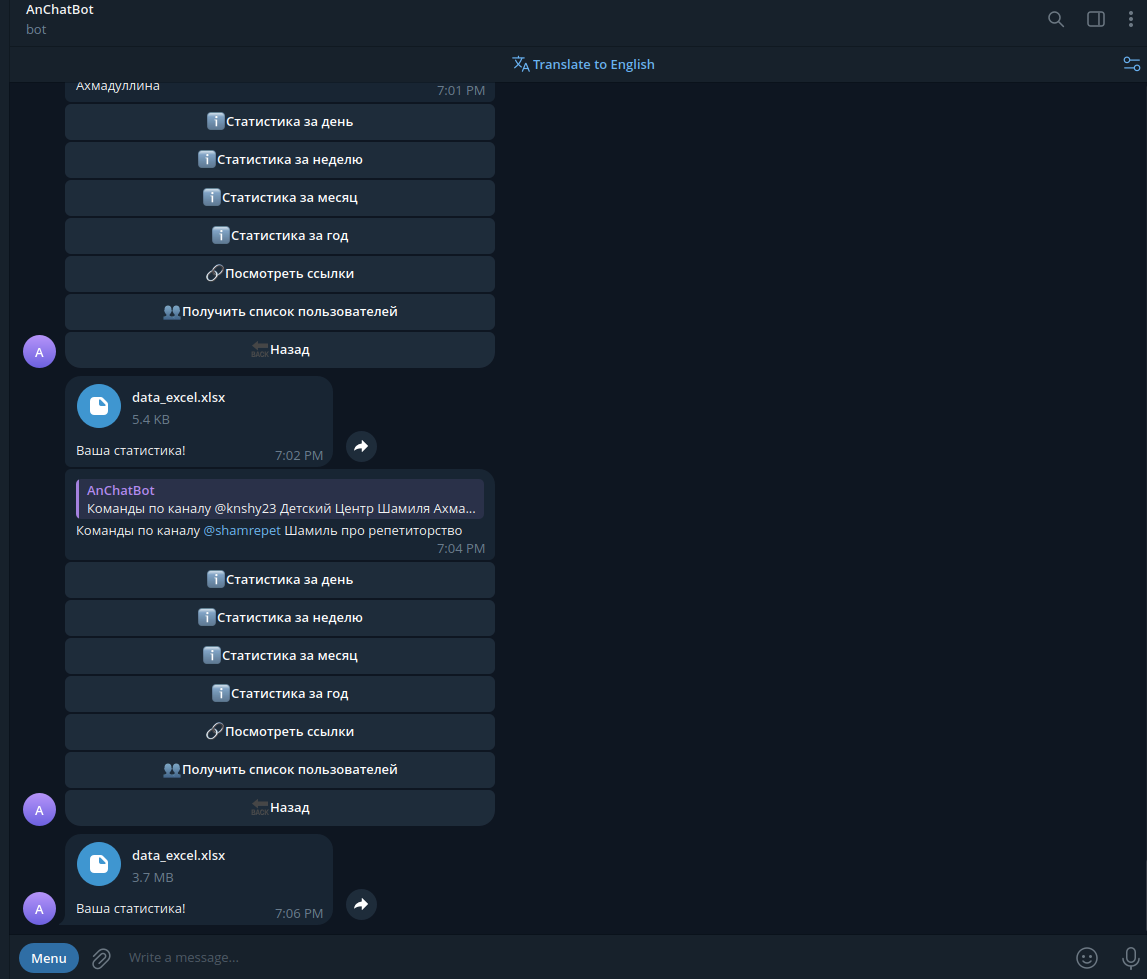Viewport: 1147px width, 979px height.
Task: Click the microphone voice message icon
Action: (1131, 957)
